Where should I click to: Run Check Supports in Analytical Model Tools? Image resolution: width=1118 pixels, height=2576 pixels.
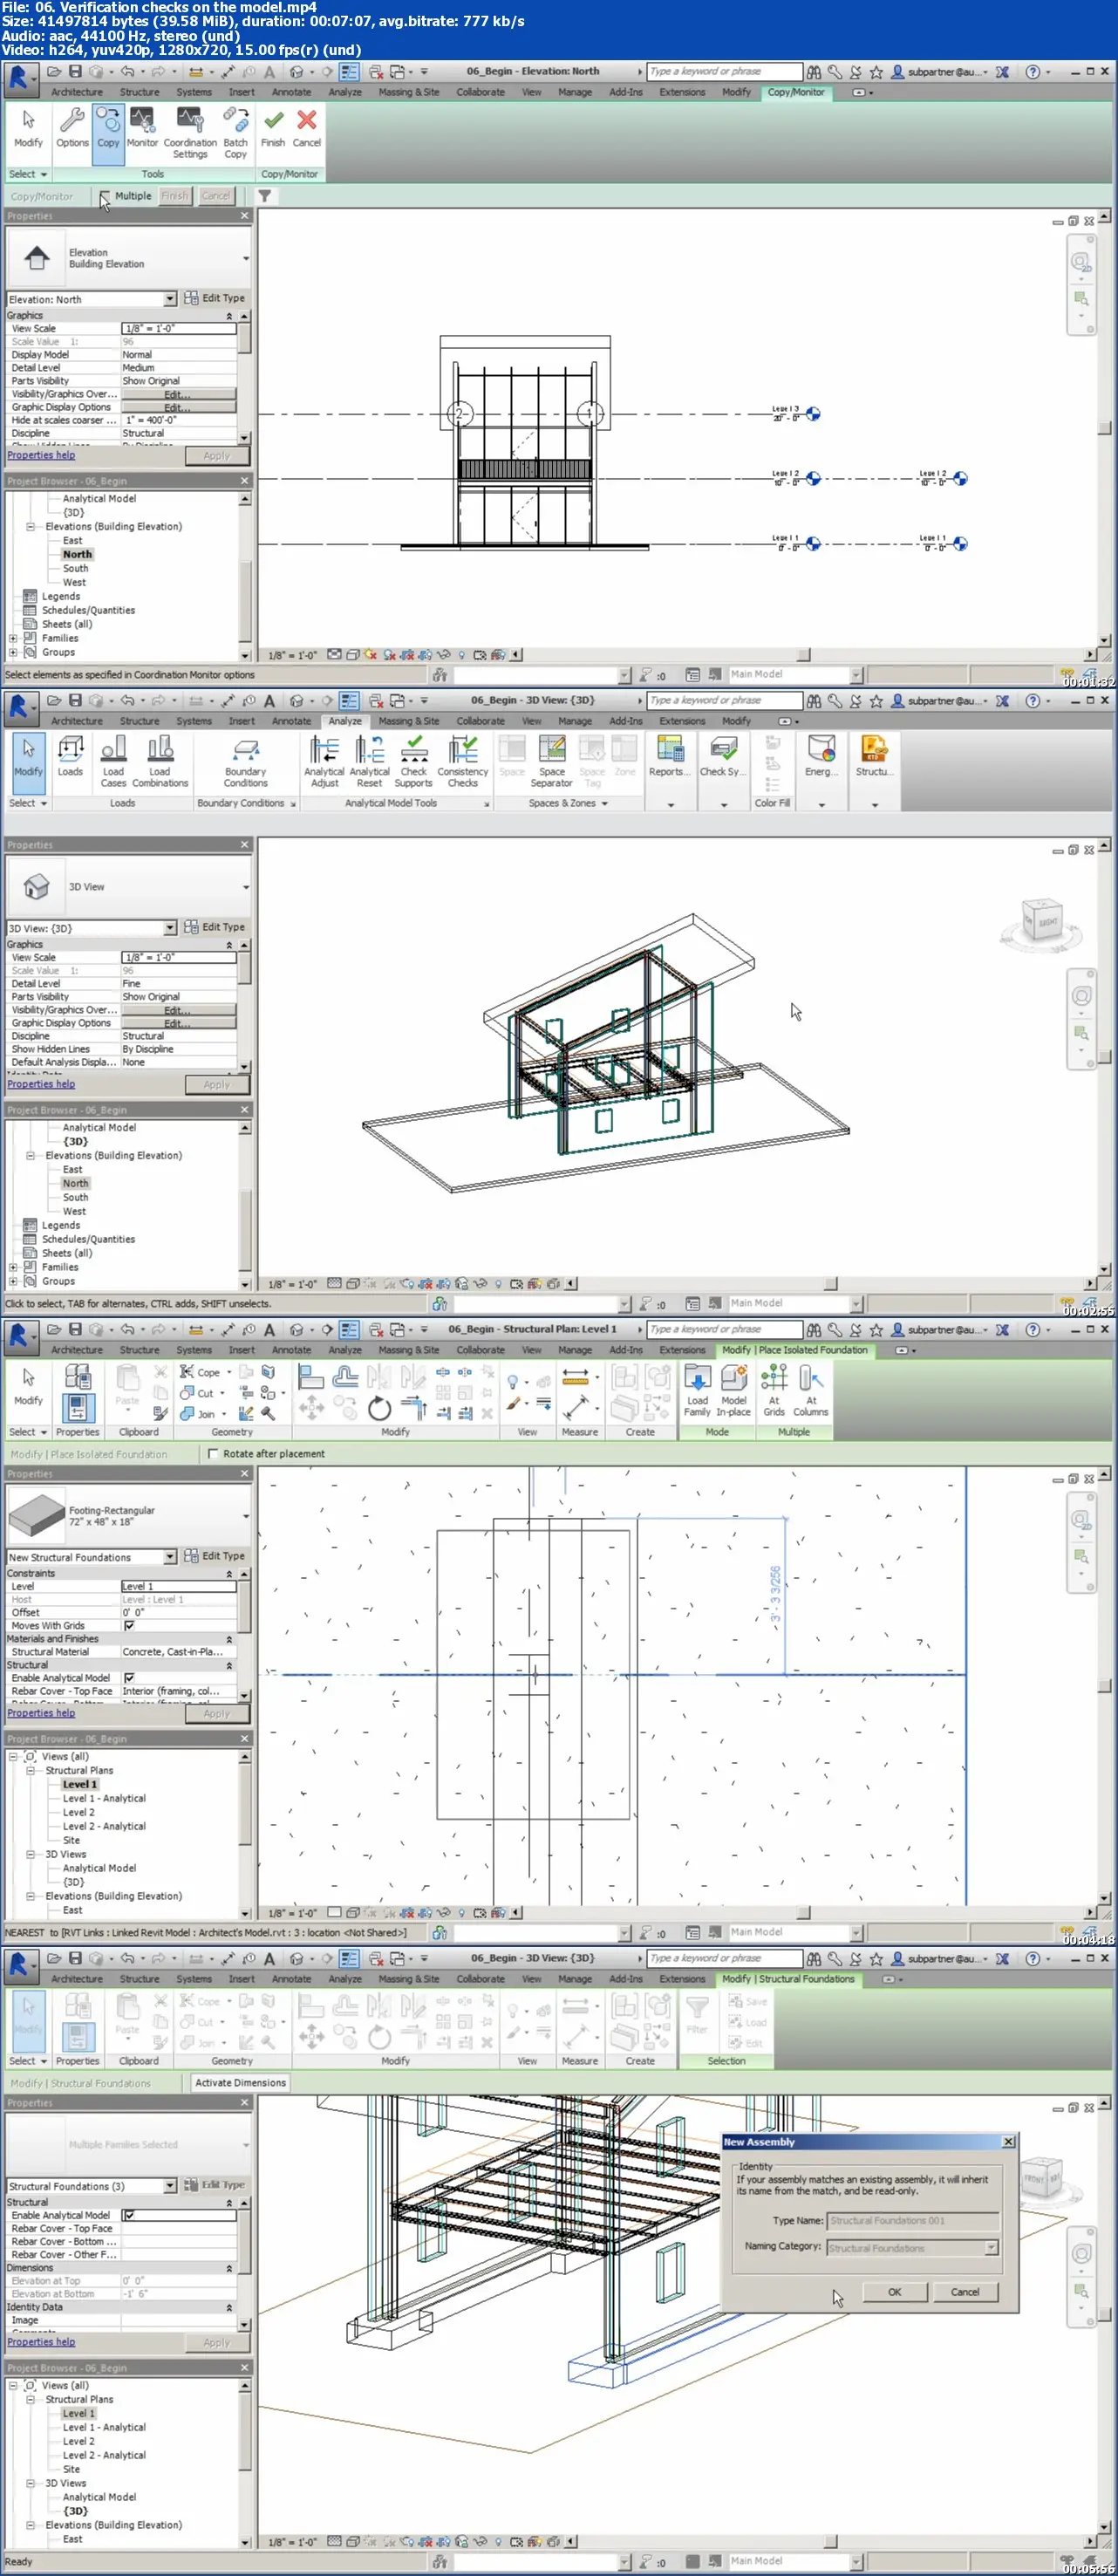(413, 762)
